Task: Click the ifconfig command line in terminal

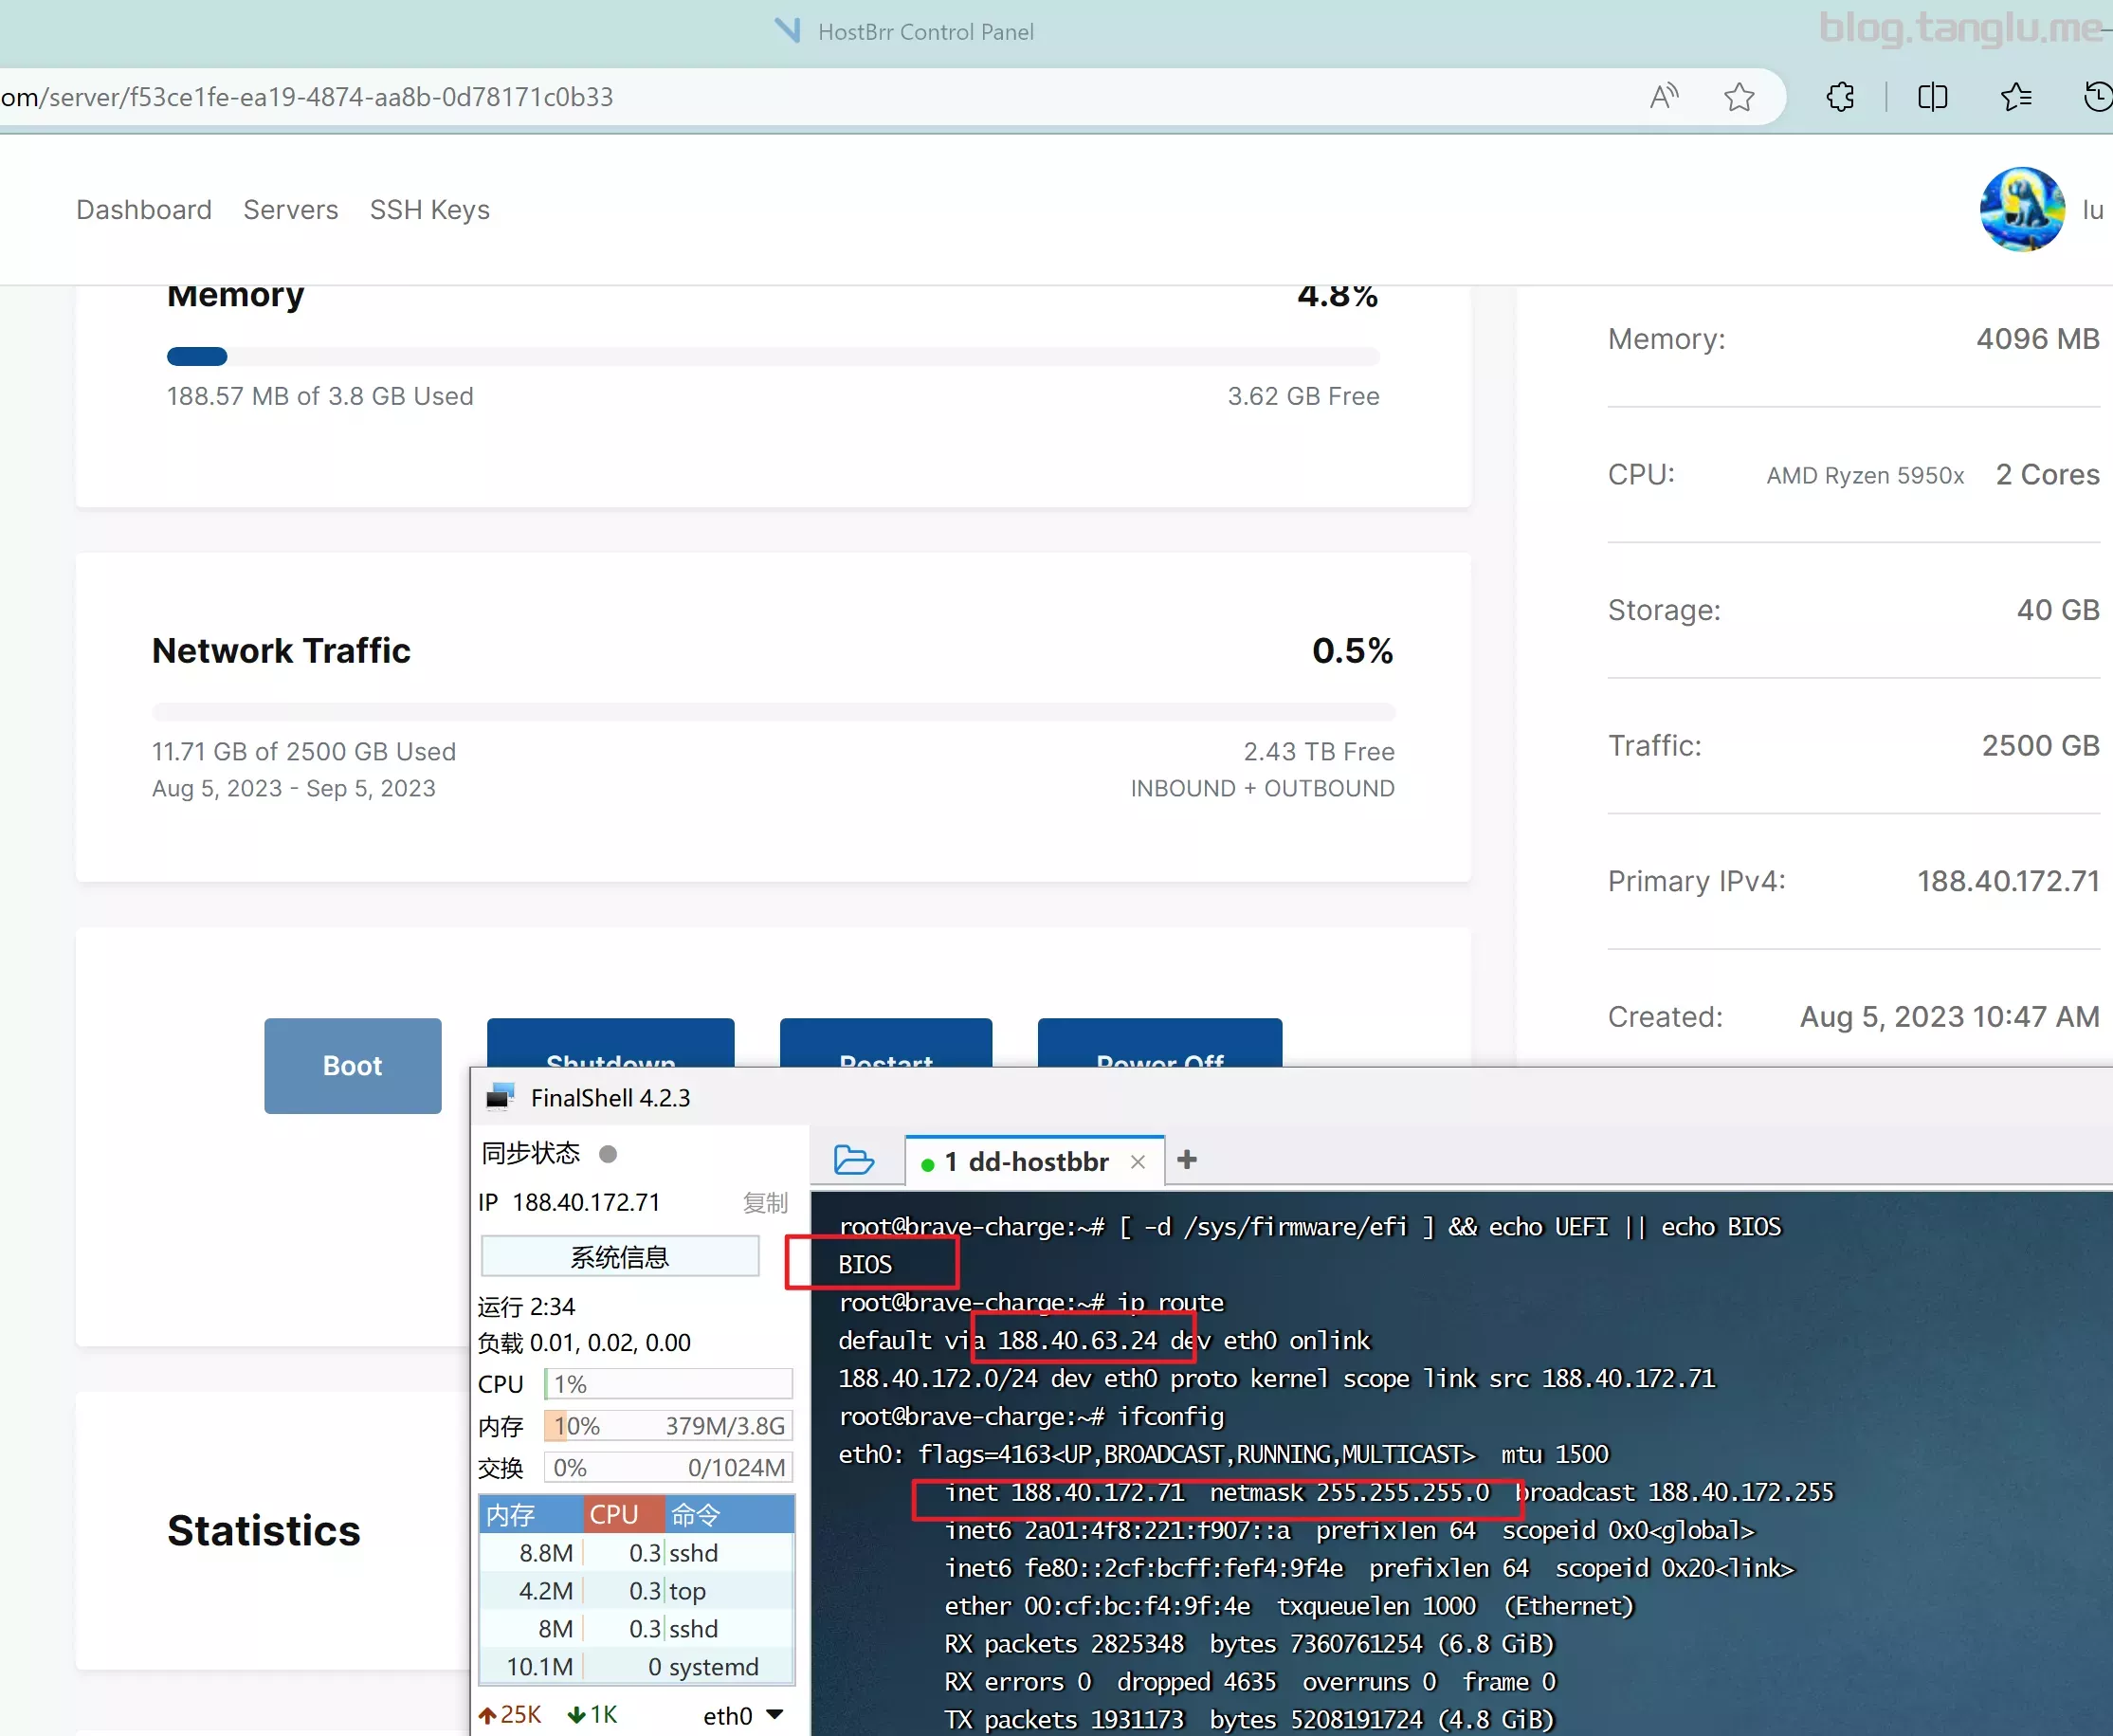Action: point(1031,1416)
